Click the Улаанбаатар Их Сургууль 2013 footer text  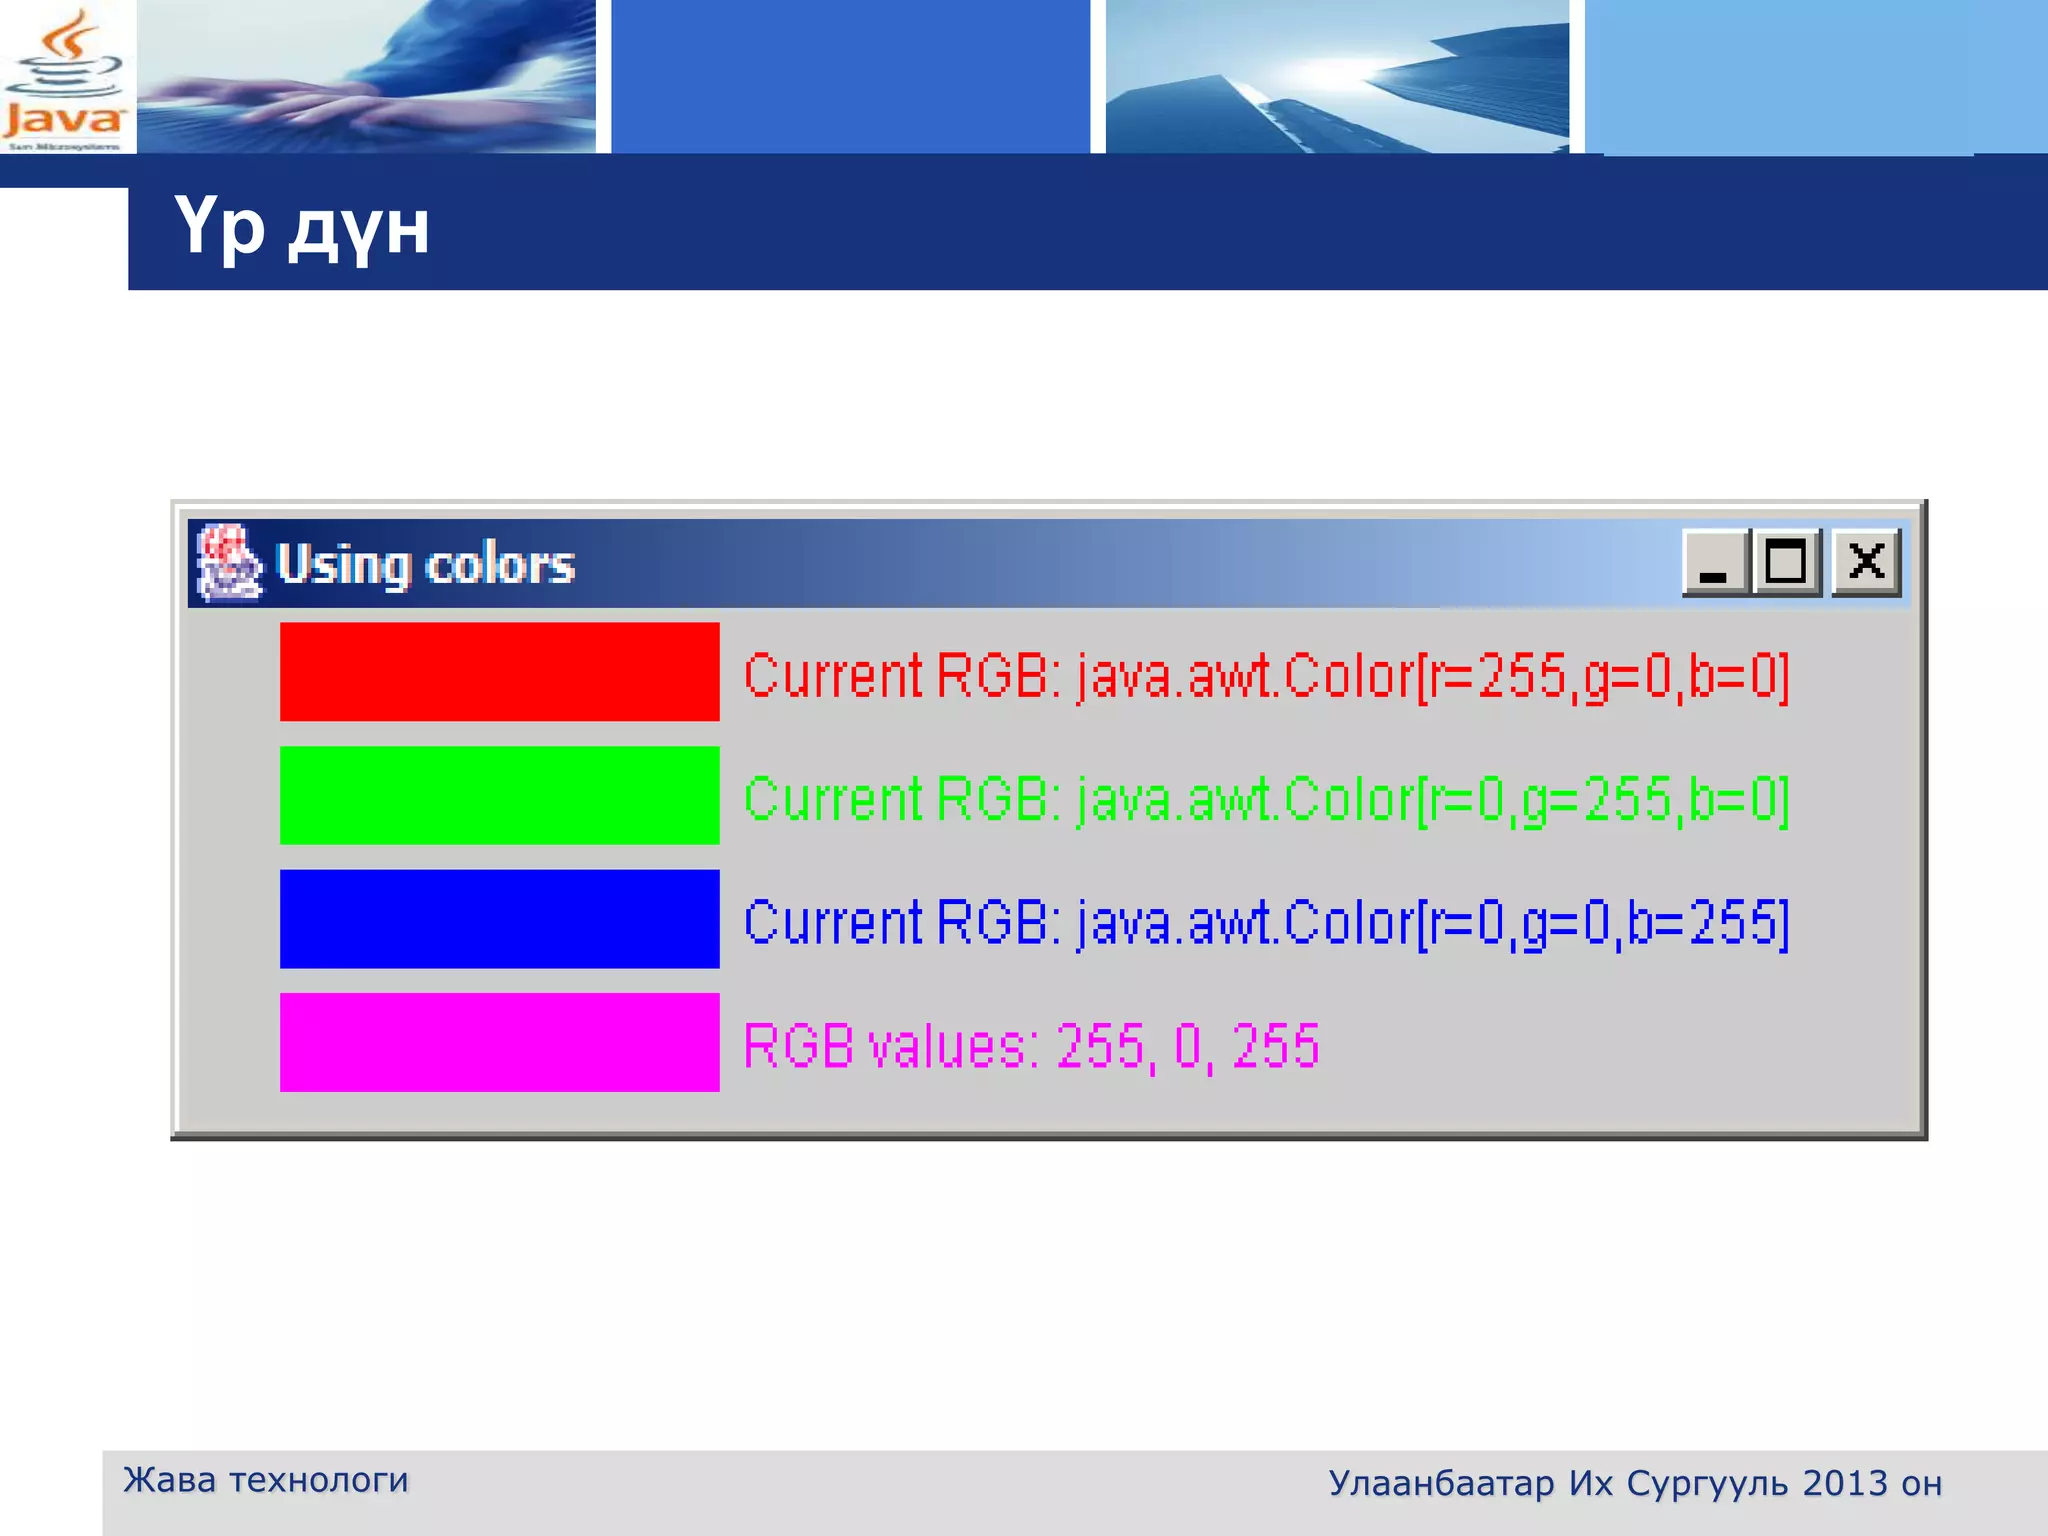(1634, 1484)
